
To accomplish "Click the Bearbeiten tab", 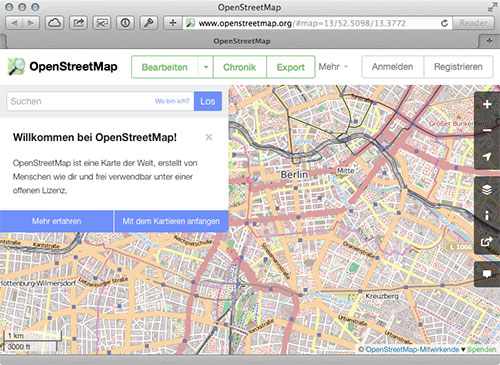I will coord(165,67).
